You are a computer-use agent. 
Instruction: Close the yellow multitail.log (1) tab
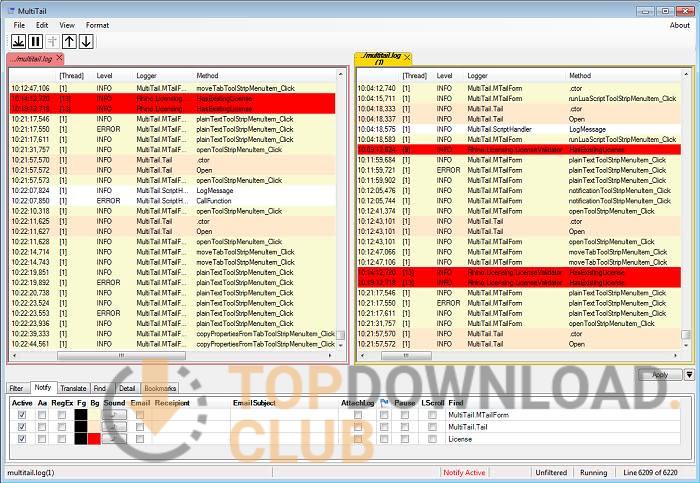point(407,58)
